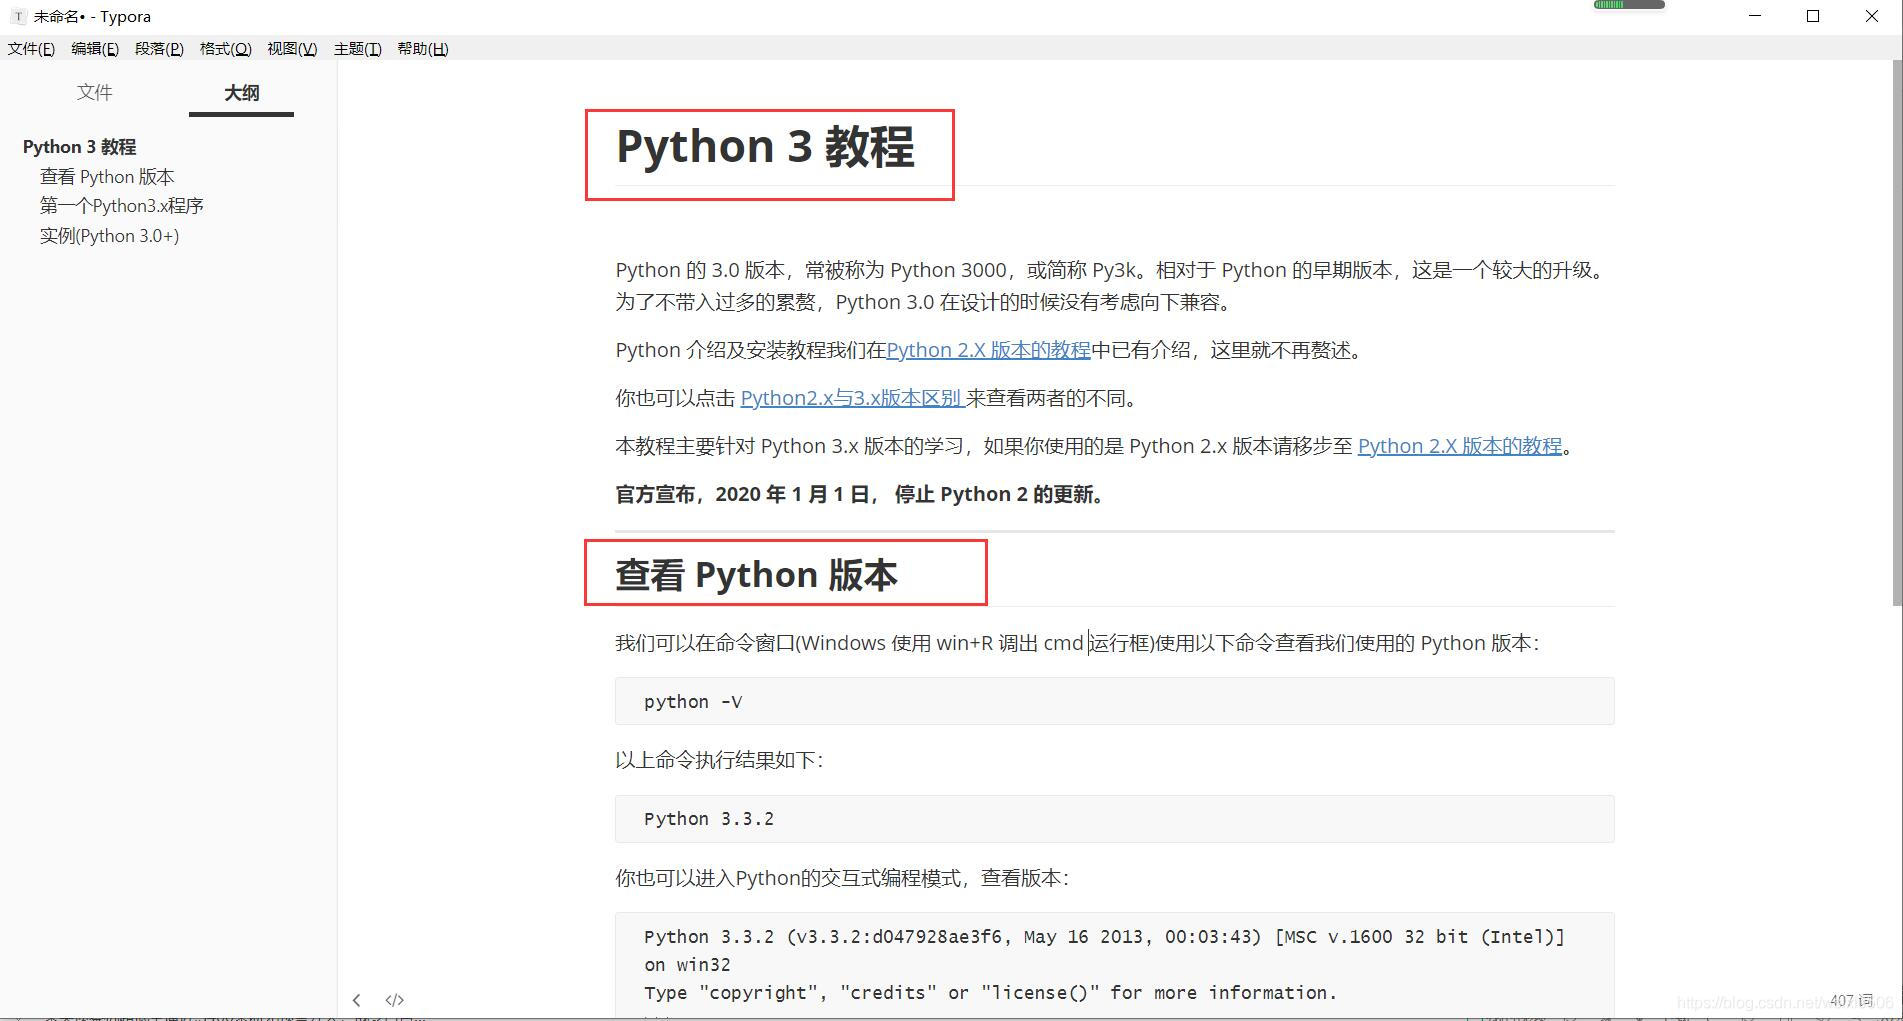Screen dimensions: 1903x1021
Task: Click the bold line 官方宣布，2020 年 1 月 1 日
Action: tap(861, 494)
